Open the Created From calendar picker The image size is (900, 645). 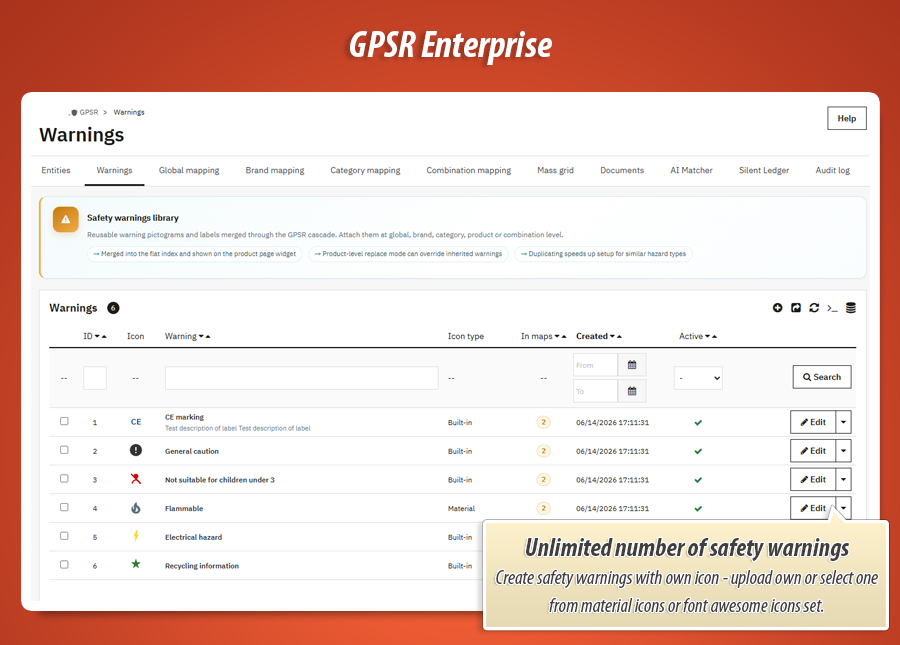pyautogui.click(x=632, y=365)
